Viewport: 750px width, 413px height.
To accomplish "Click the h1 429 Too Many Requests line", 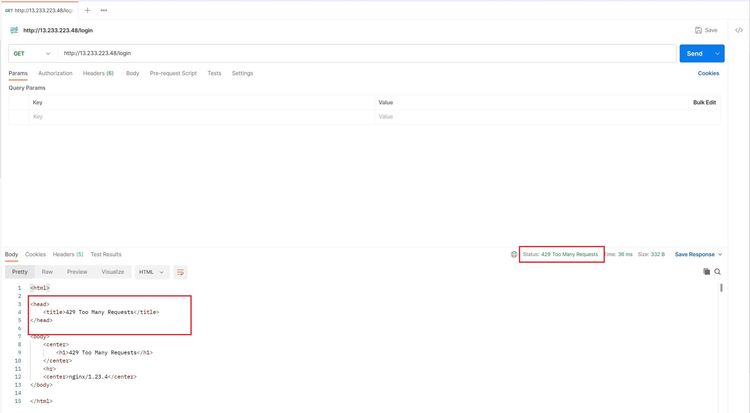I will (104, 353).
